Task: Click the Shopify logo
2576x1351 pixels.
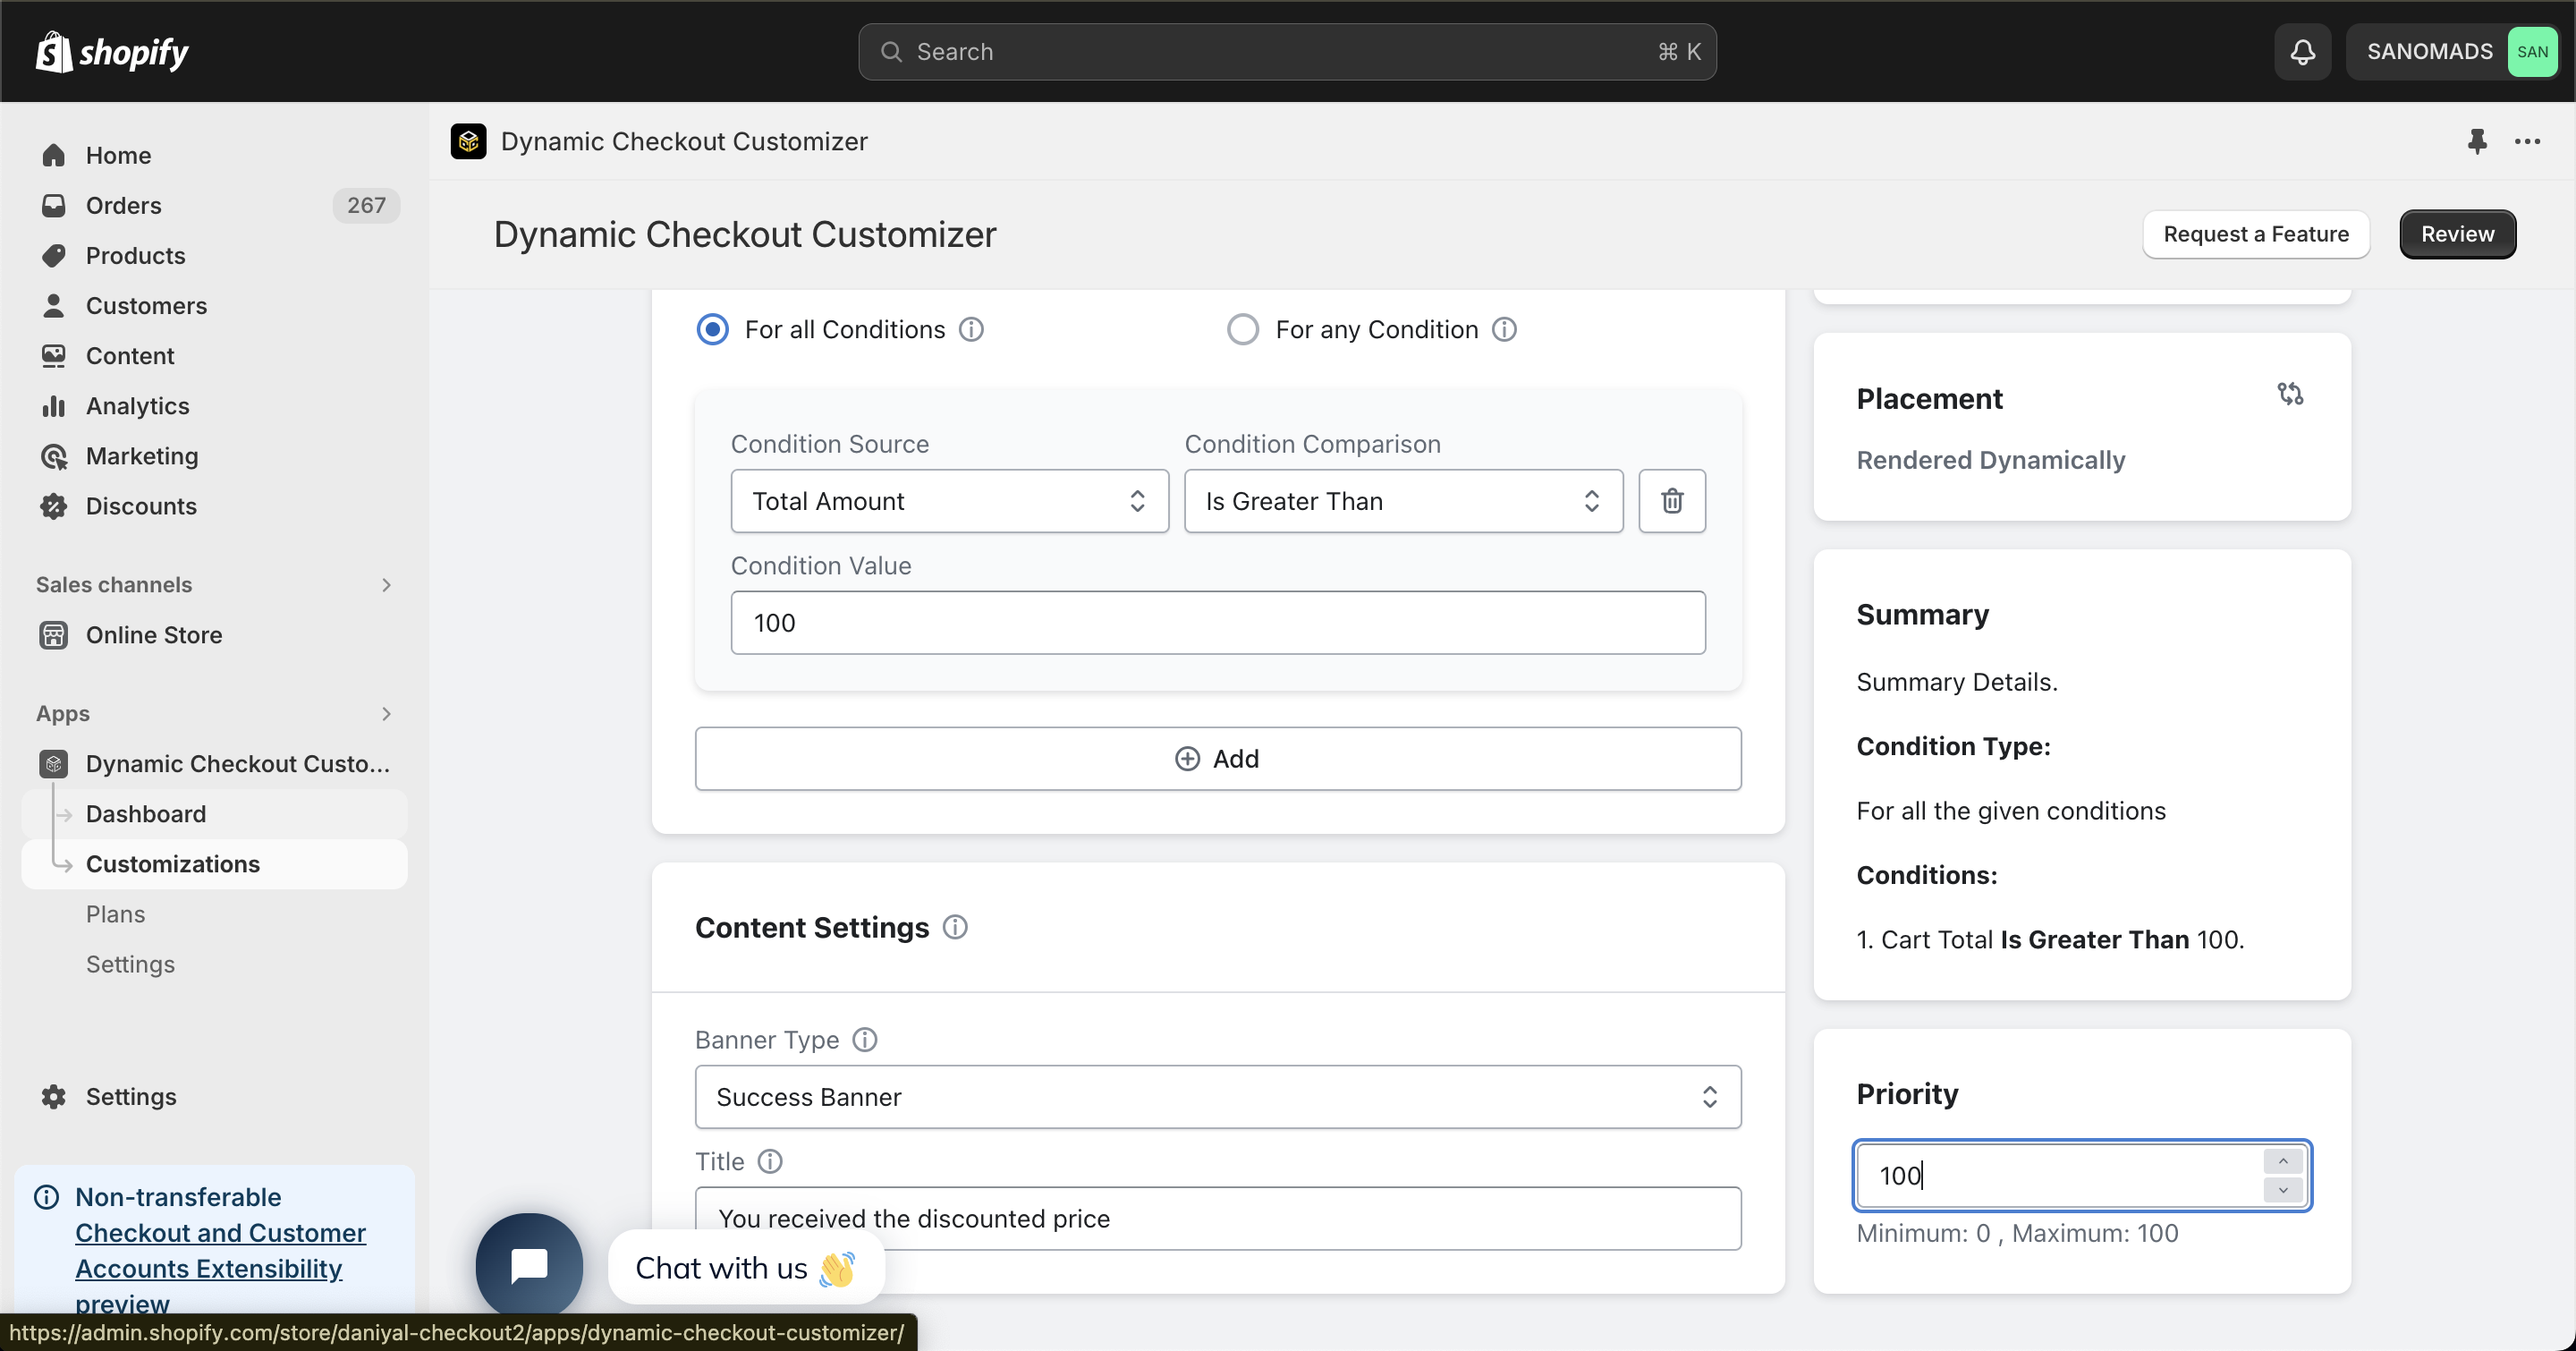Action: tap(112, 51)
